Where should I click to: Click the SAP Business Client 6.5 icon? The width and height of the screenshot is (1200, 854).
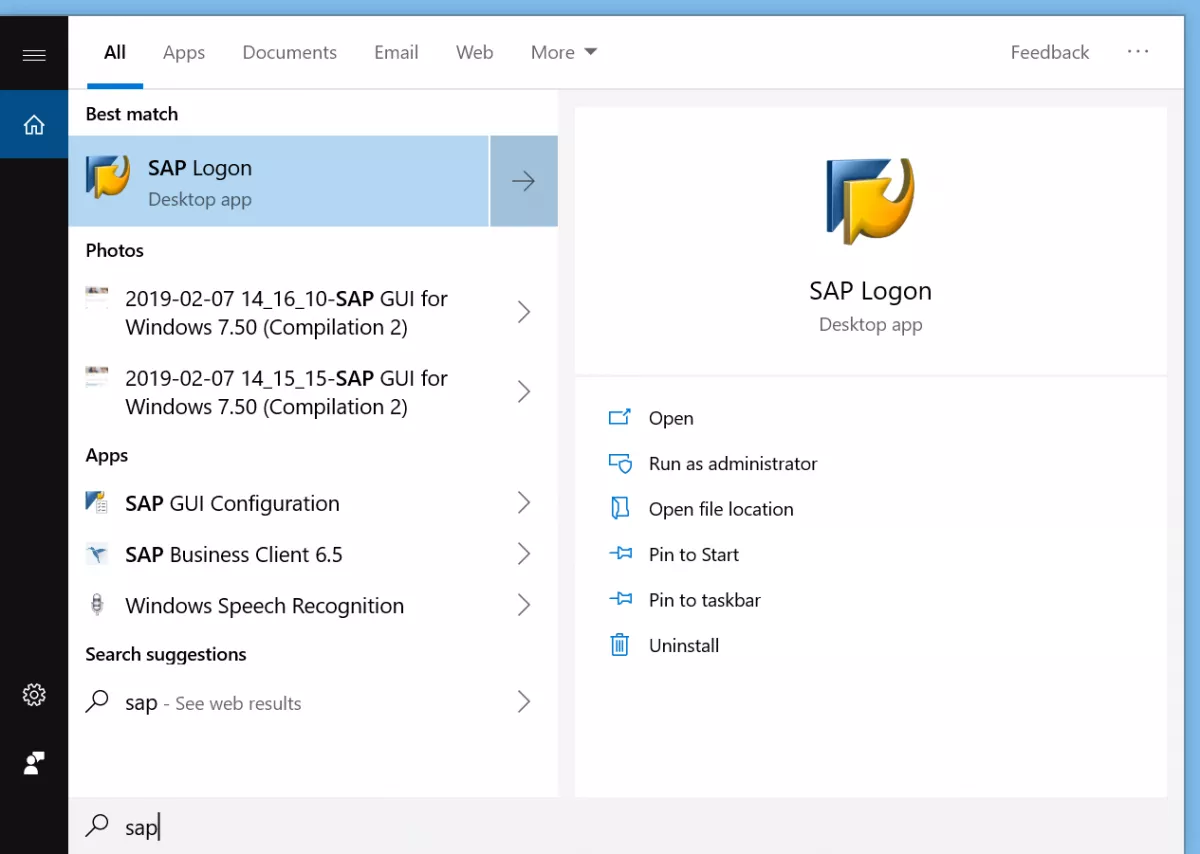click(97, 554)
